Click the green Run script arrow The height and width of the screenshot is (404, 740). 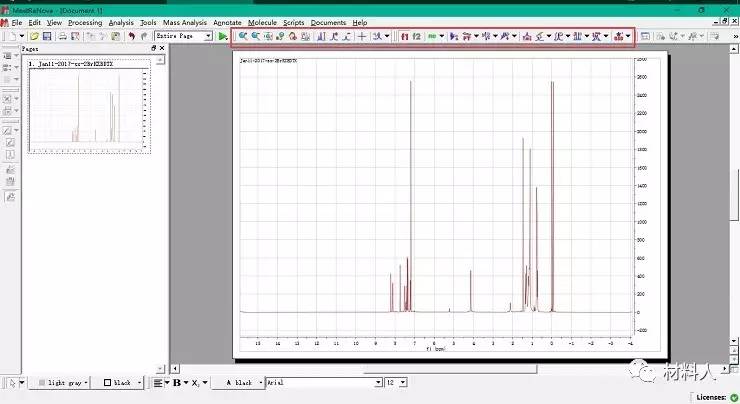point(223,36)
